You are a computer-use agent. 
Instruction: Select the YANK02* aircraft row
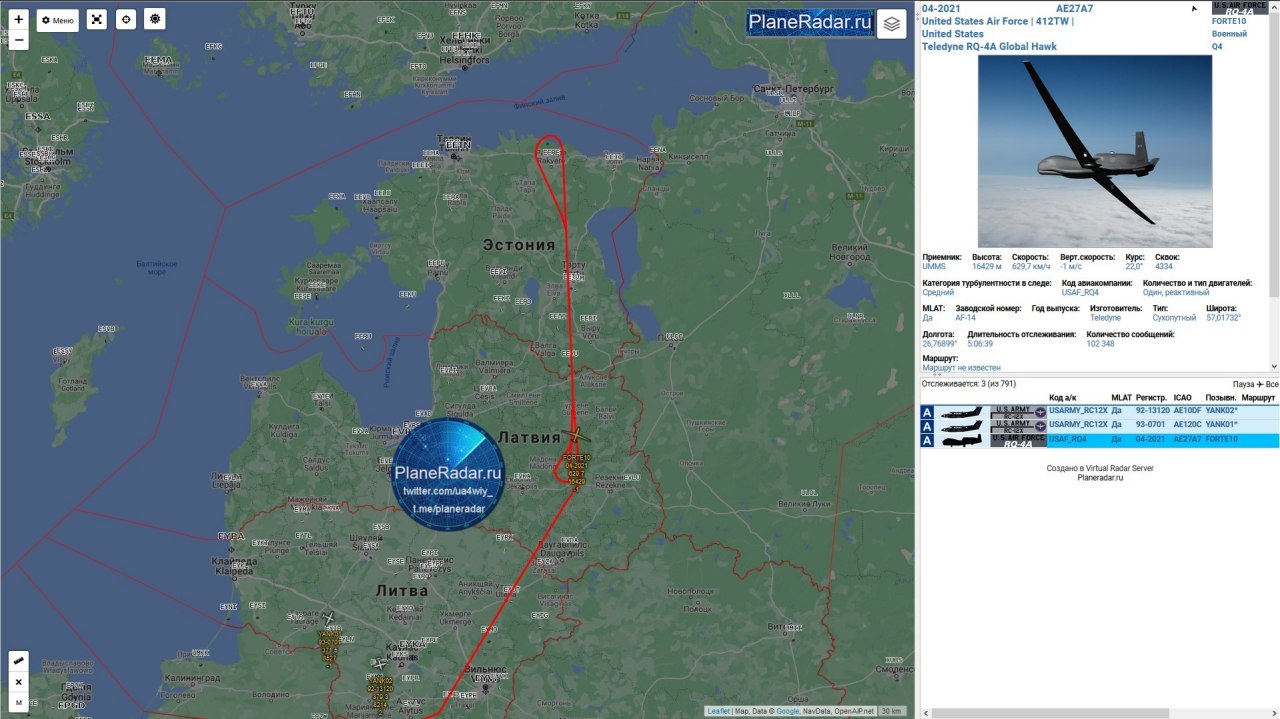1099,411
